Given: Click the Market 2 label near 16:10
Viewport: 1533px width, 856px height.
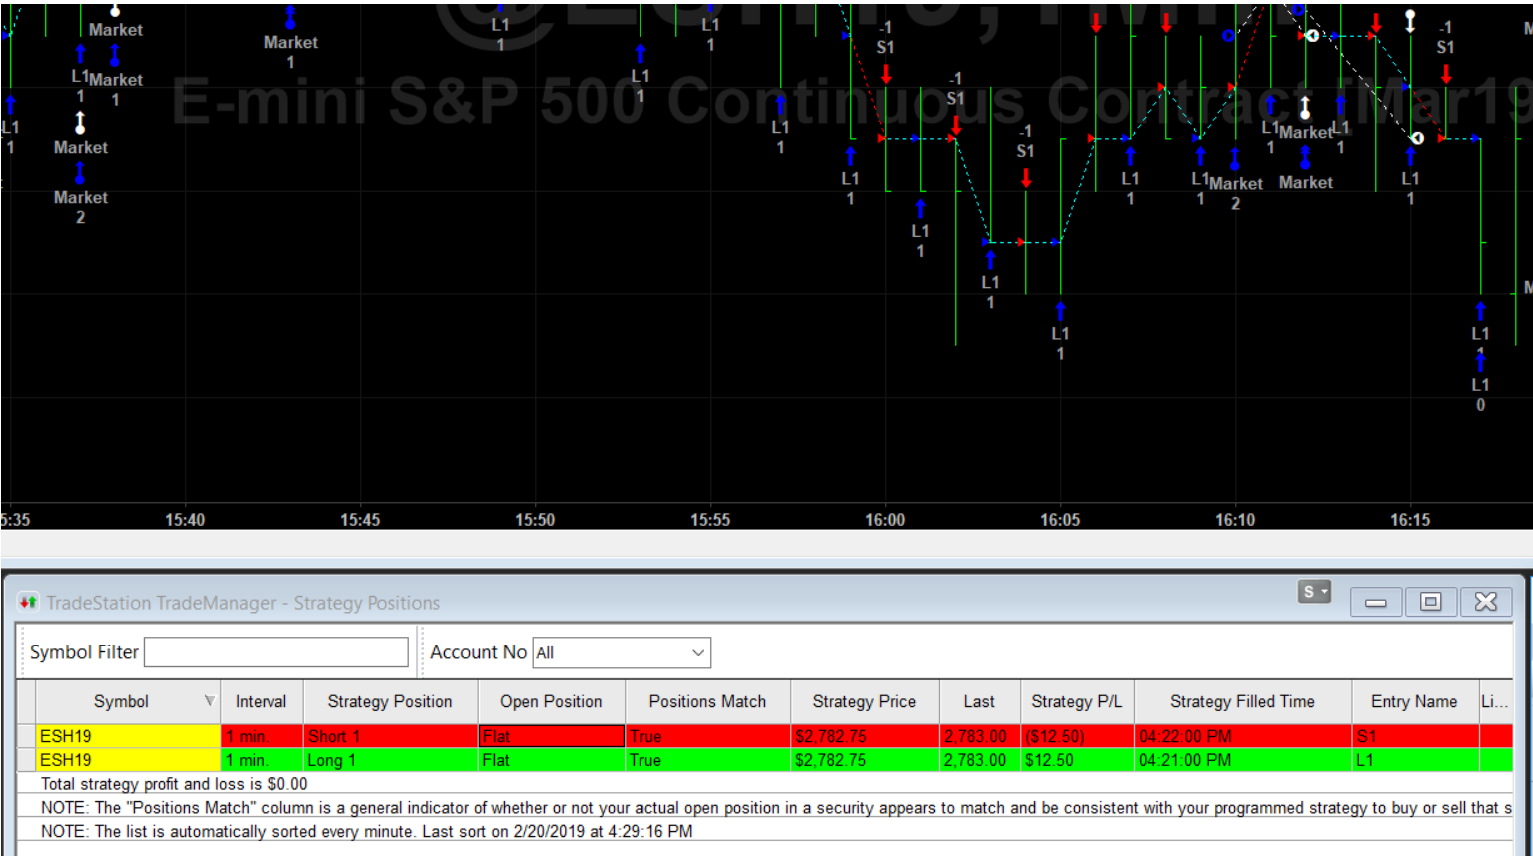Looking at the screenshot, I should [1235, 193].
